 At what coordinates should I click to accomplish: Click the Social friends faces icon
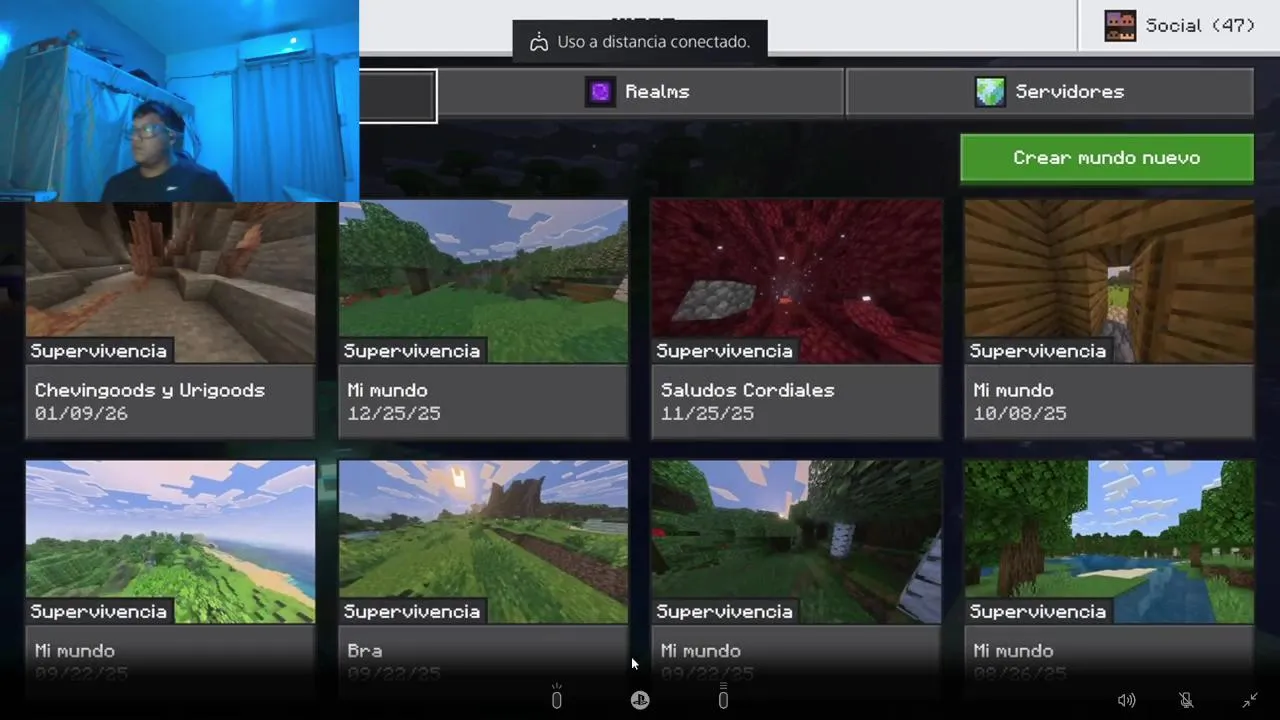[x=1120, y=26]
